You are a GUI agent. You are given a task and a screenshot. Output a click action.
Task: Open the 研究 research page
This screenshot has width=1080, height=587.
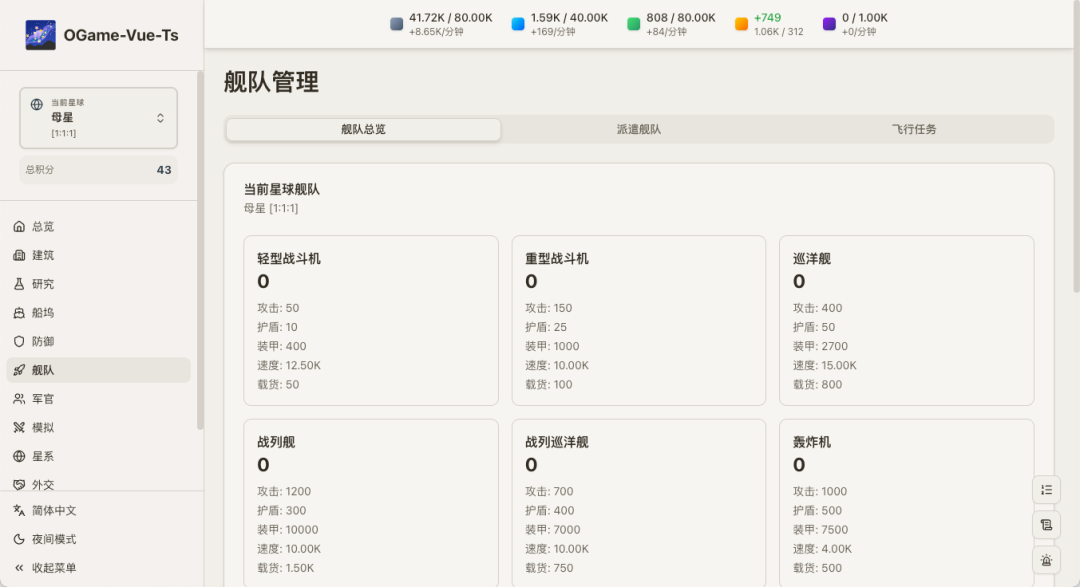click(43, 284)
